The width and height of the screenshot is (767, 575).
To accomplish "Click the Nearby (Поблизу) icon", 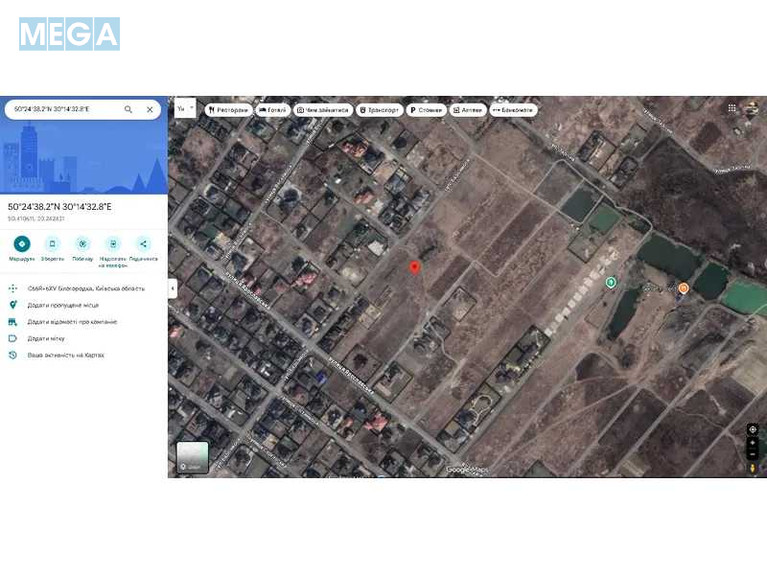I will click(83, 244).
